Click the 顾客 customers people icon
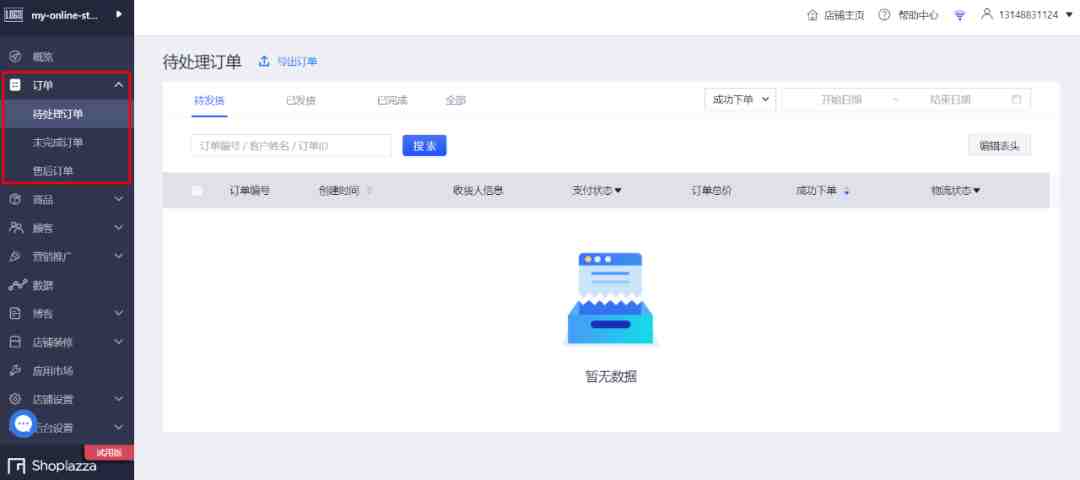 (x=16, y=227)
